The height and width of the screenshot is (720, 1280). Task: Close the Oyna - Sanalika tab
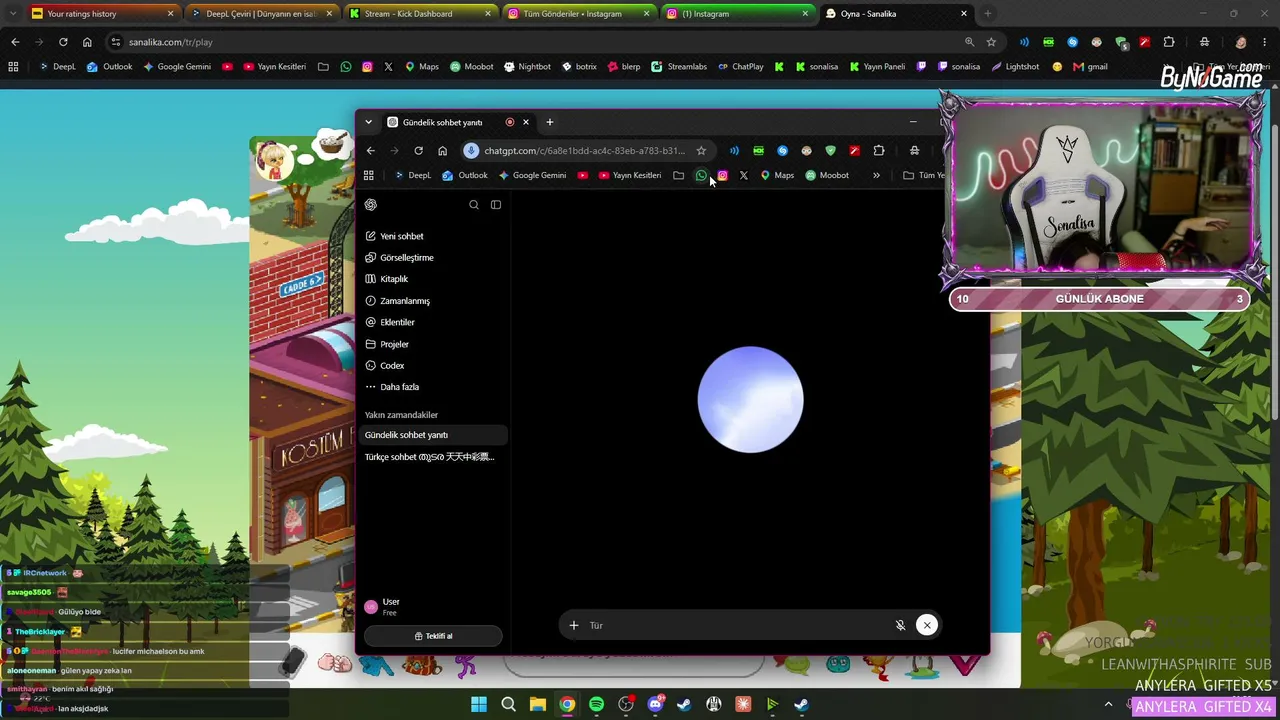click(964, 14)
